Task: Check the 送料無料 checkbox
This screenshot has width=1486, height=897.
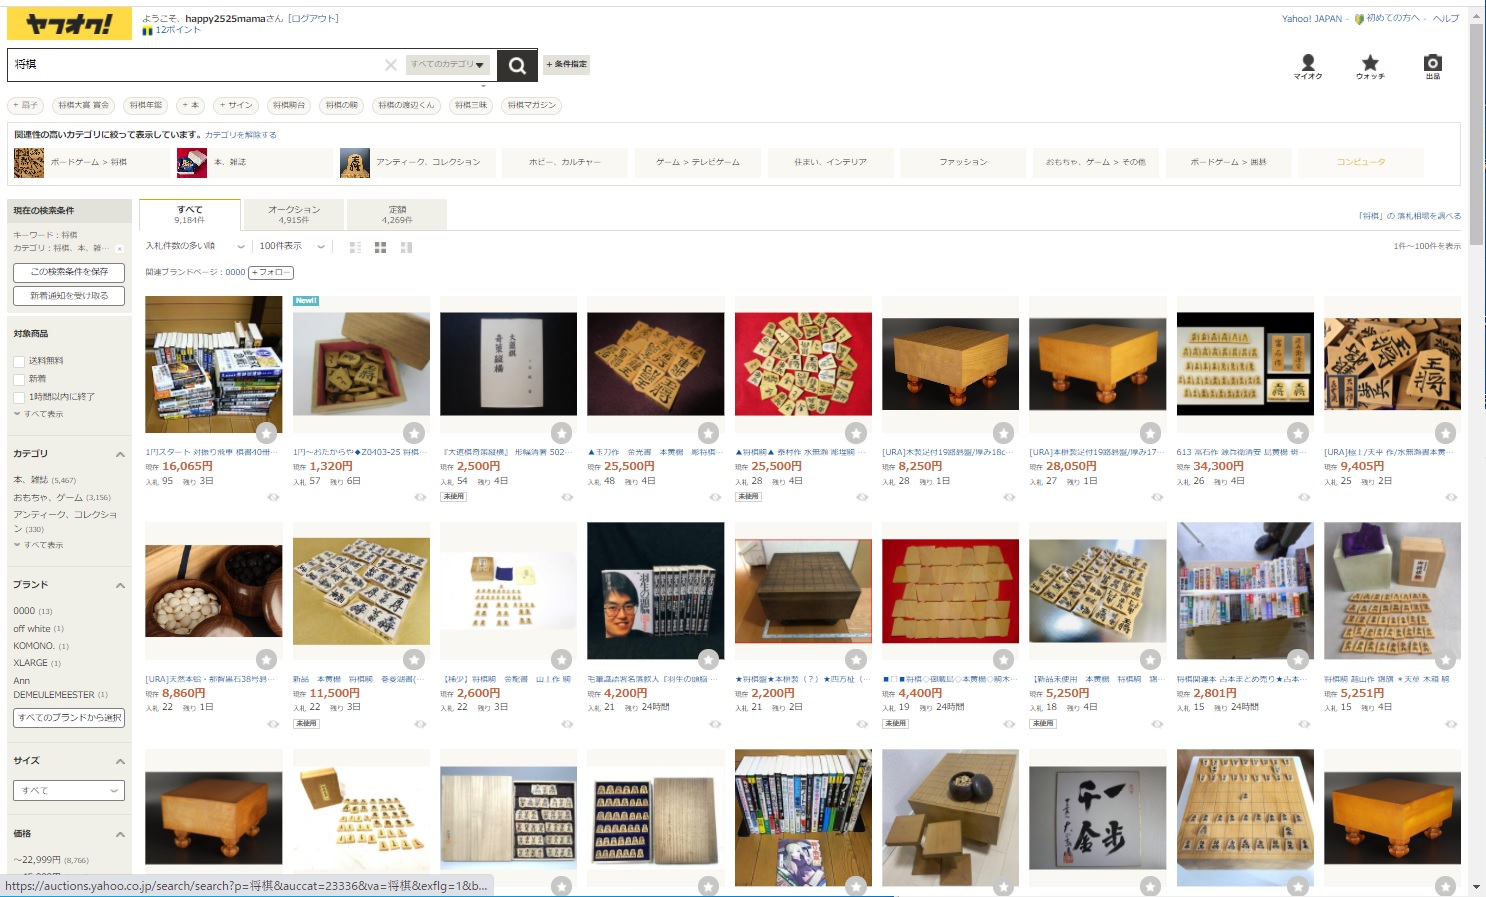Action: coord(19,361)
